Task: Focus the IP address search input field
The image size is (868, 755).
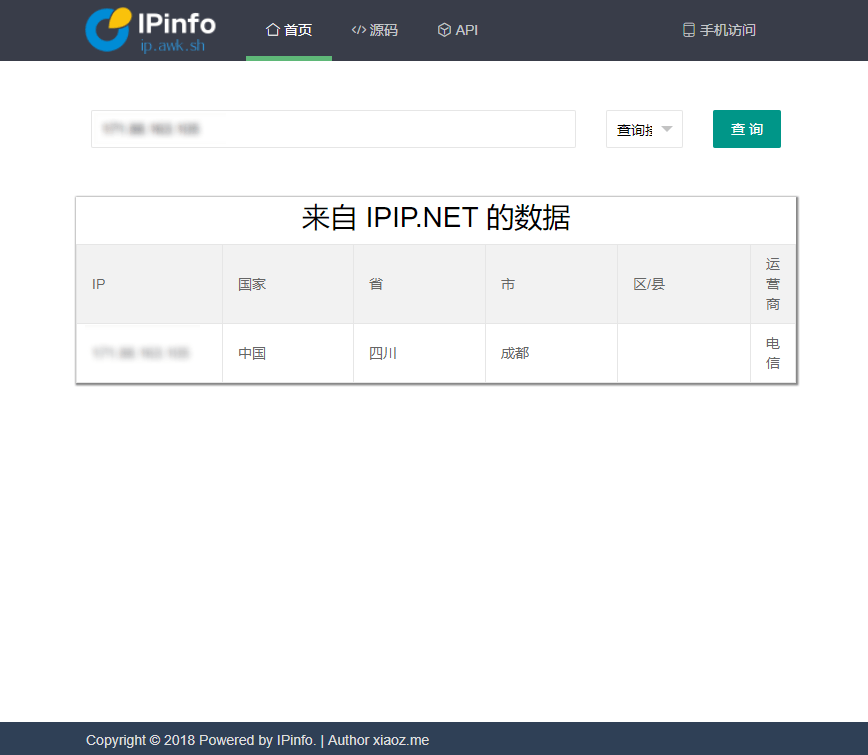Action: [x=333, y=129]
